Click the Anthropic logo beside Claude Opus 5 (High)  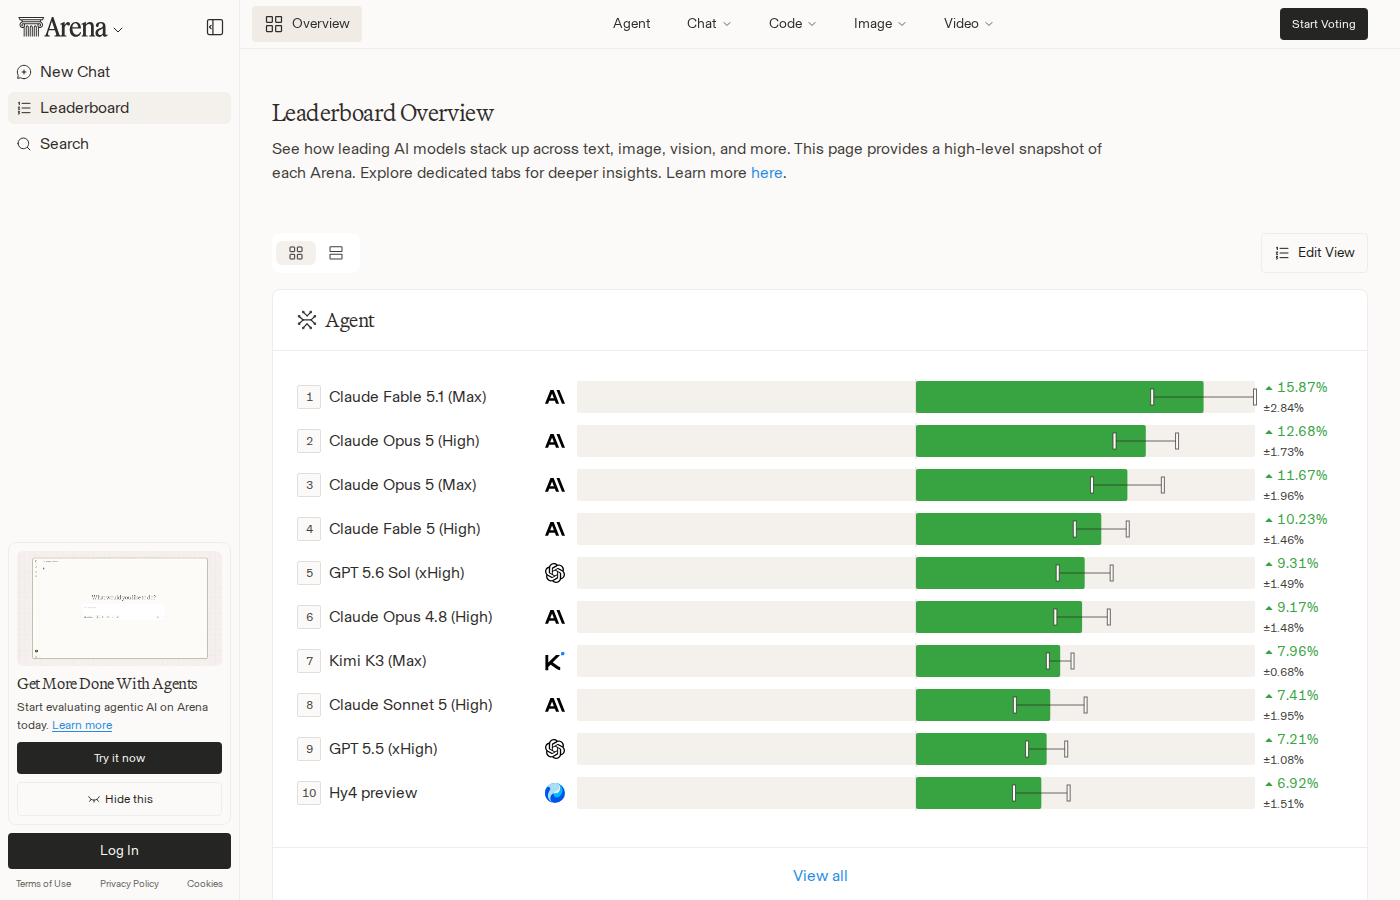click(x=555, y=441)
